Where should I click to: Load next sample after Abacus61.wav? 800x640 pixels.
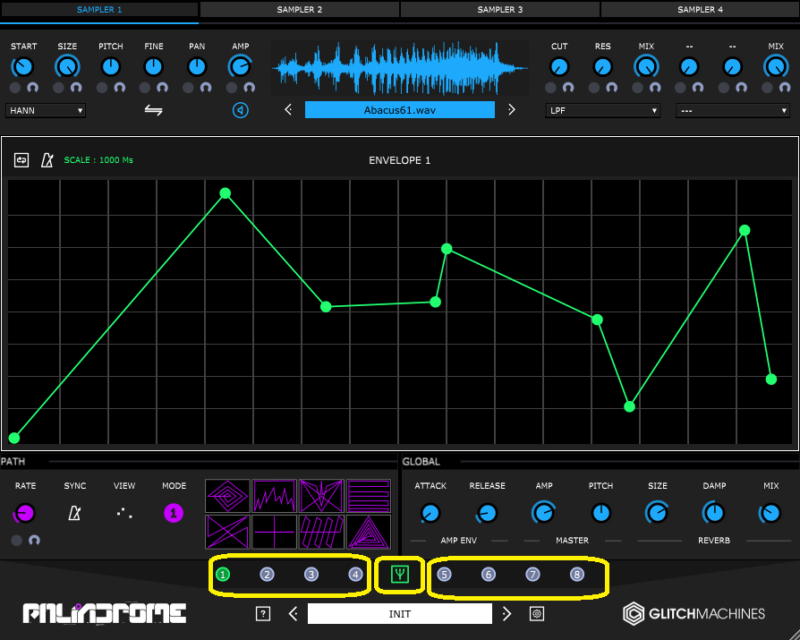tap(511, 110)
